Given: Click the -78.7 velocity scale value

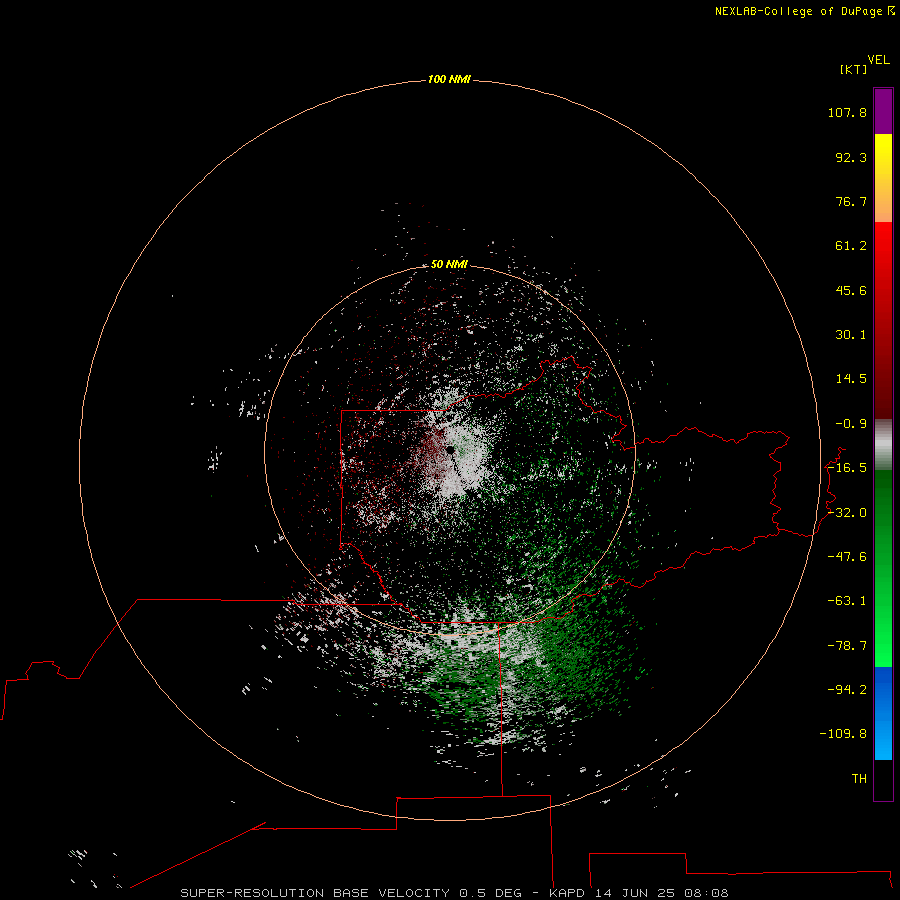Looking at the screenshot, I should point(847,646).
